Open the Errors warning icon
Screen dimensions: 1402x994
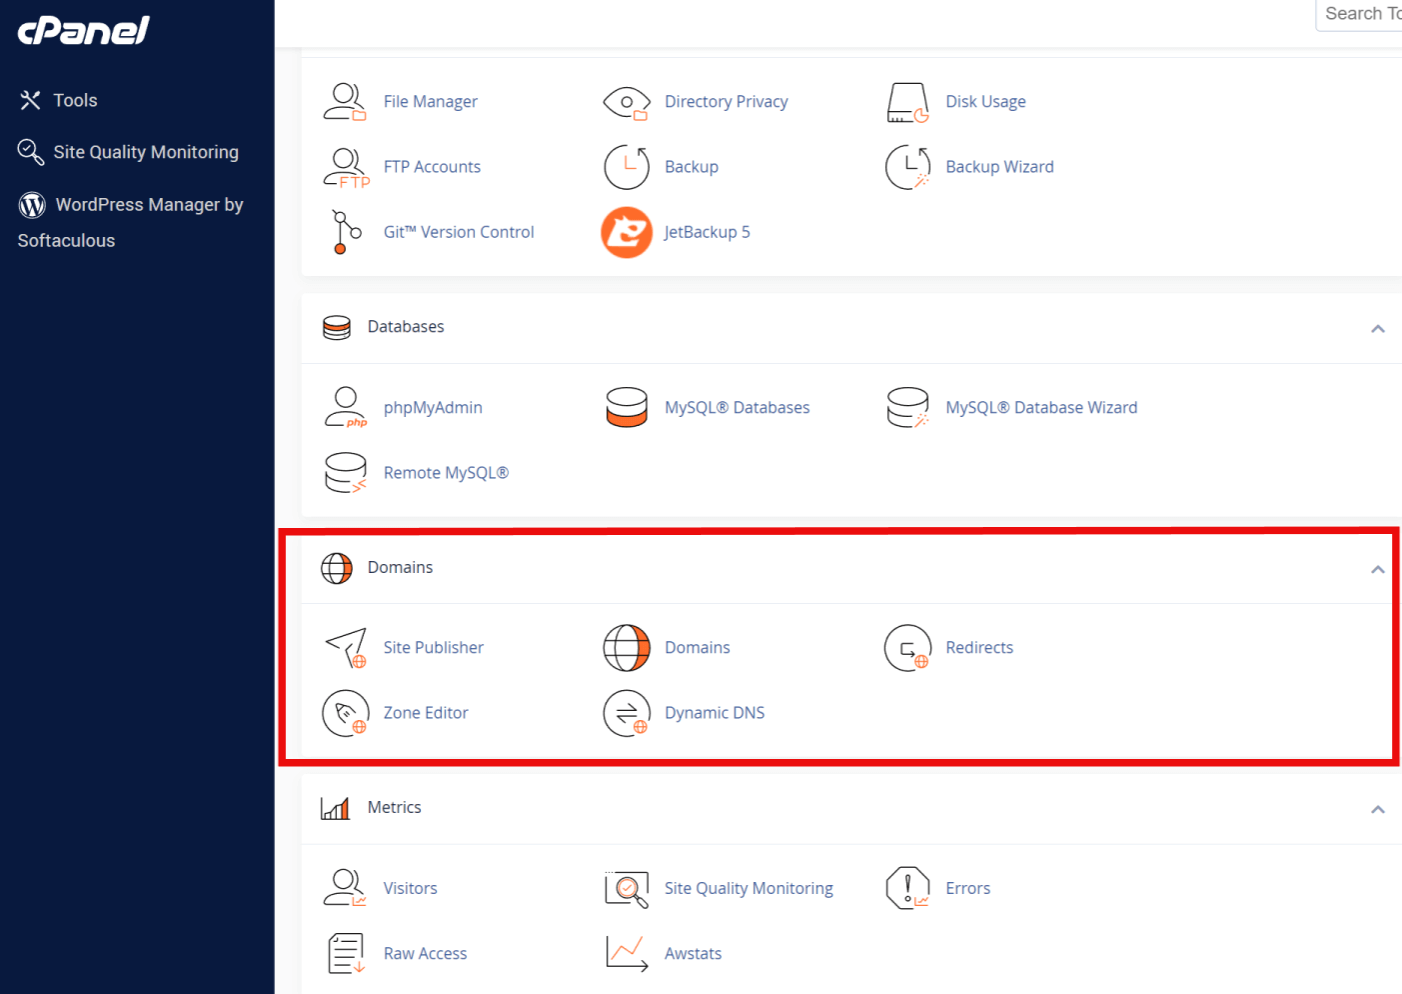[908, 888]
